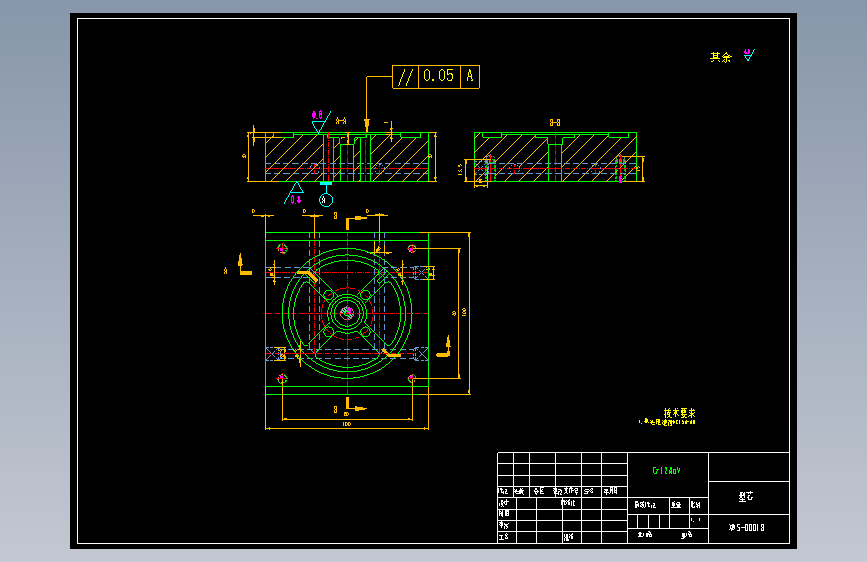Image resolution: width=867 pixels, height=562 pixels.
Task: Select the technical requirement note line
Action: 667,423
